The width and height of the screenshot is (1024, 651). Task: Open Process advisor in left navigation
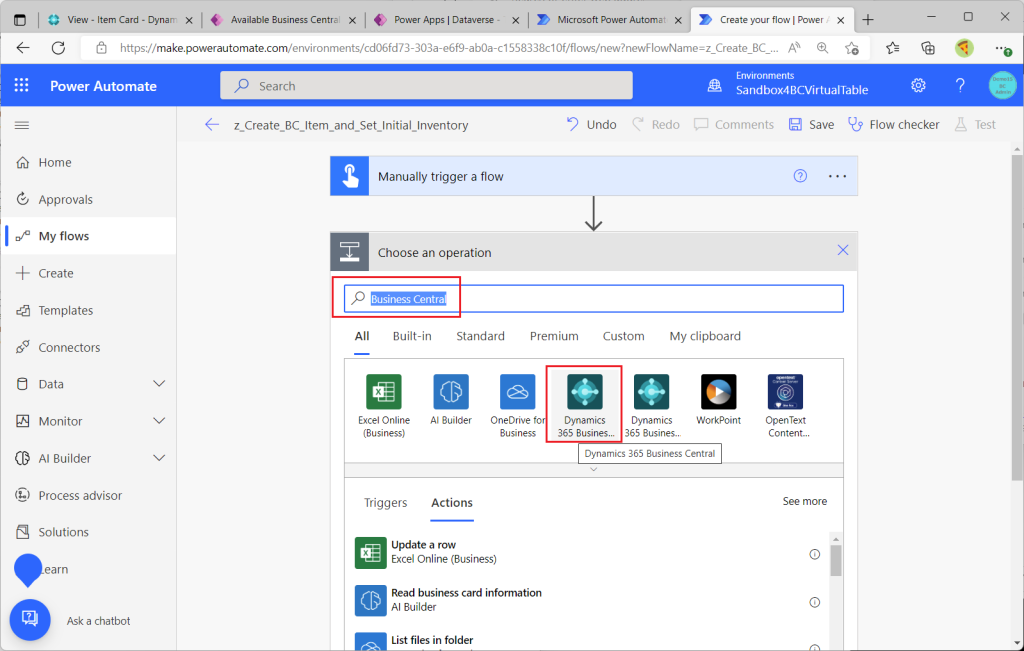pos(89,496)
